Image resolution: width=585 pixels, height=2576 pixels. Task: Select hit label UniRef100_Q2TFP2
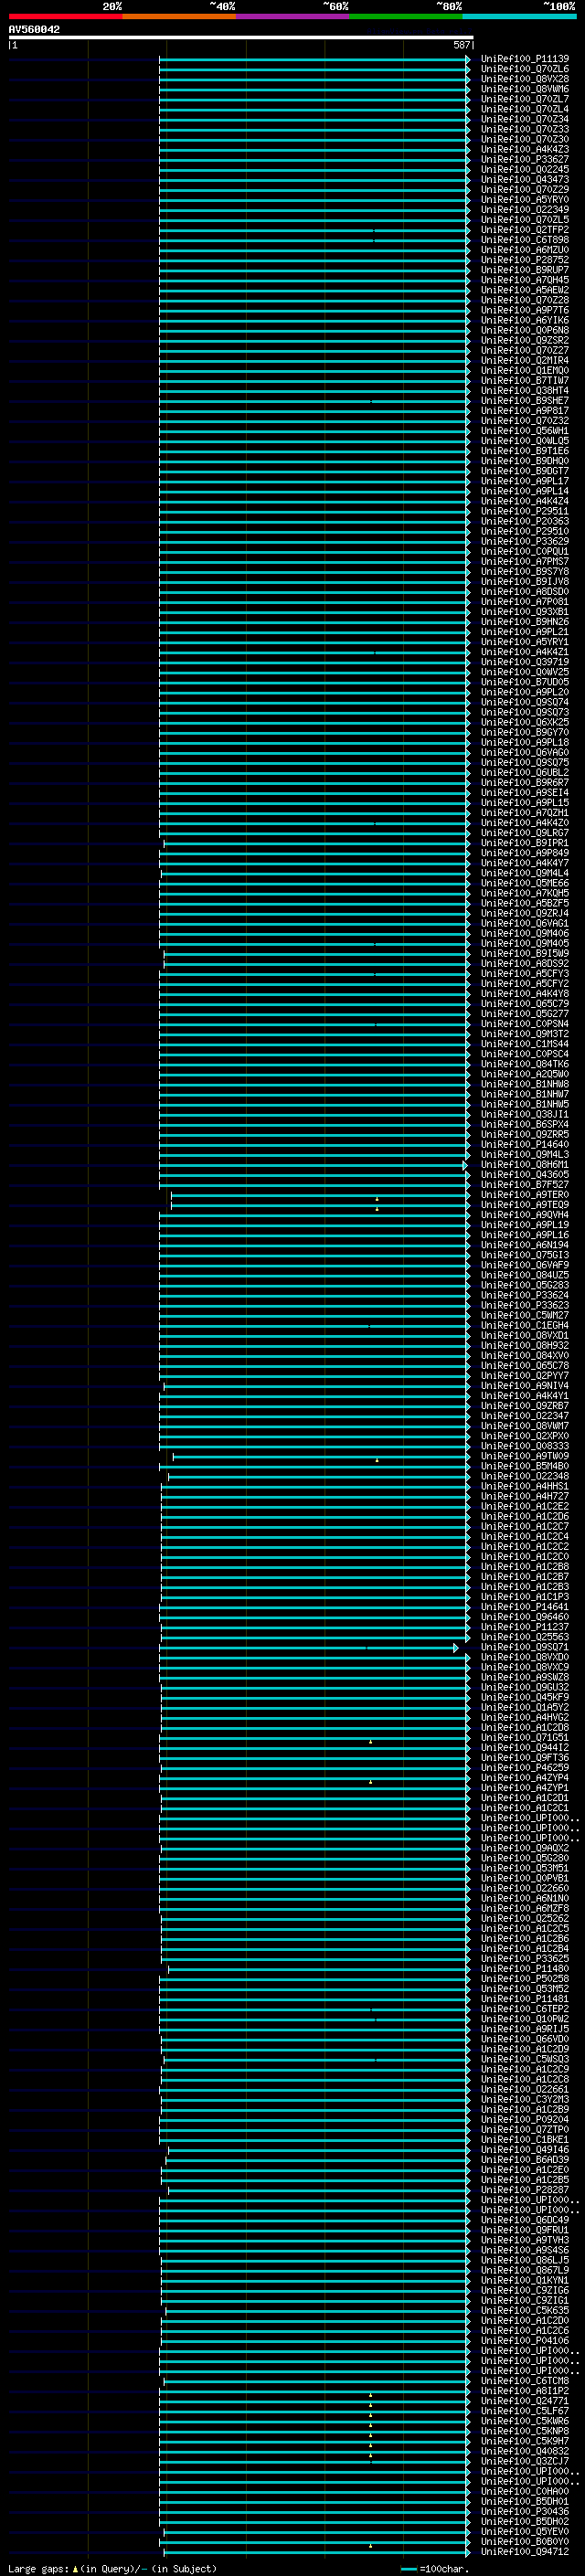pos(524,230)
